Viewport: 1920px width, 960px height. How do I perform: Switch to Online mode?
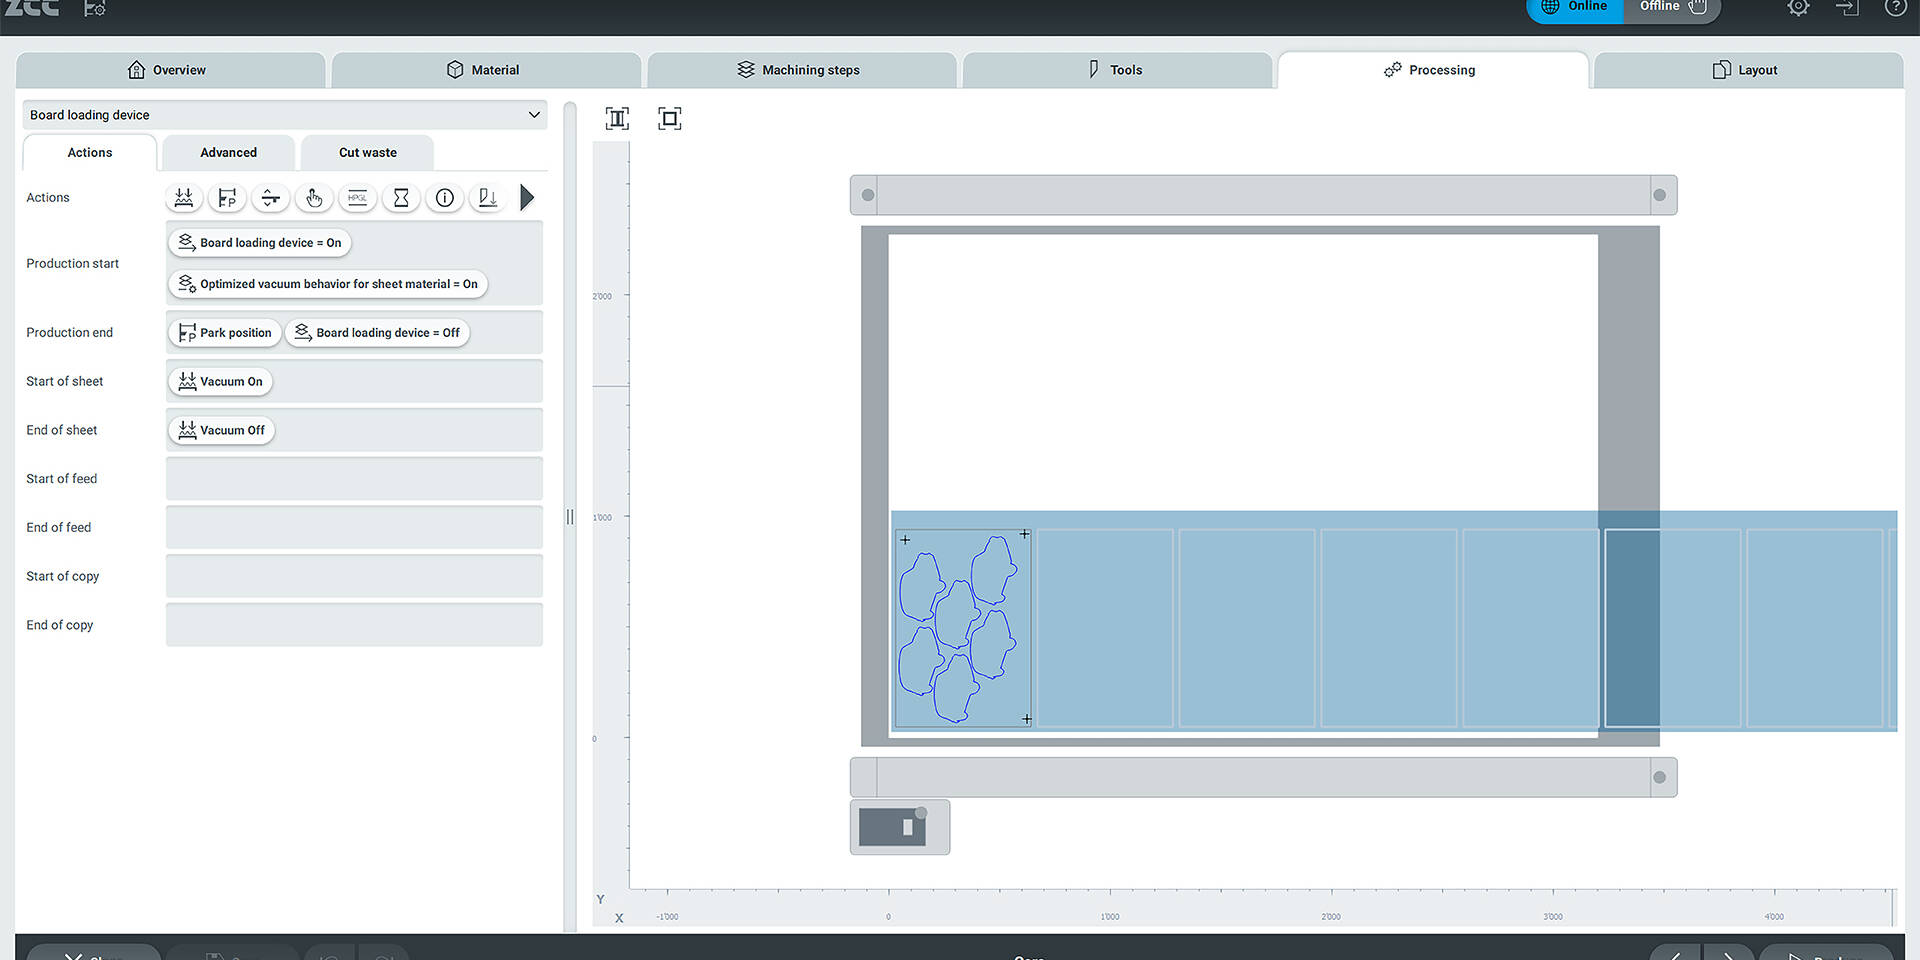[x=1574, y=8]
